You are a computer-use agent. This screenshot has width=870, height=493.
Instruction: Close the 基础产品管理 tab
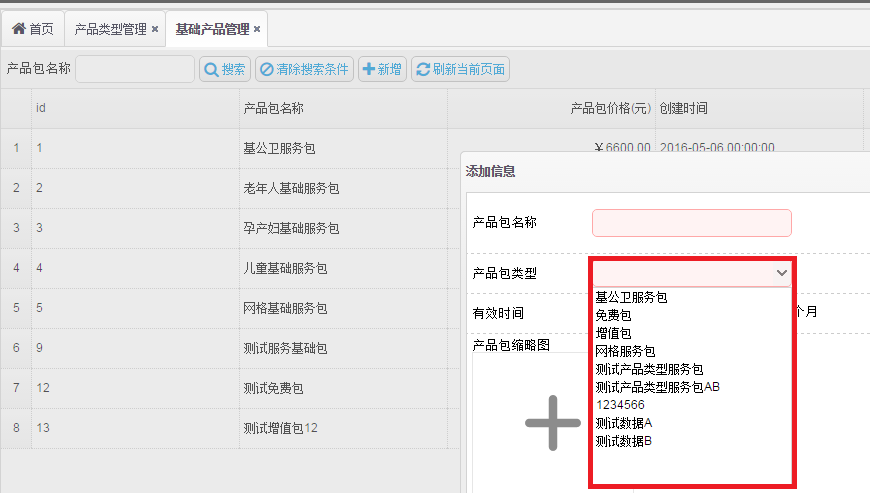point(257,29)
